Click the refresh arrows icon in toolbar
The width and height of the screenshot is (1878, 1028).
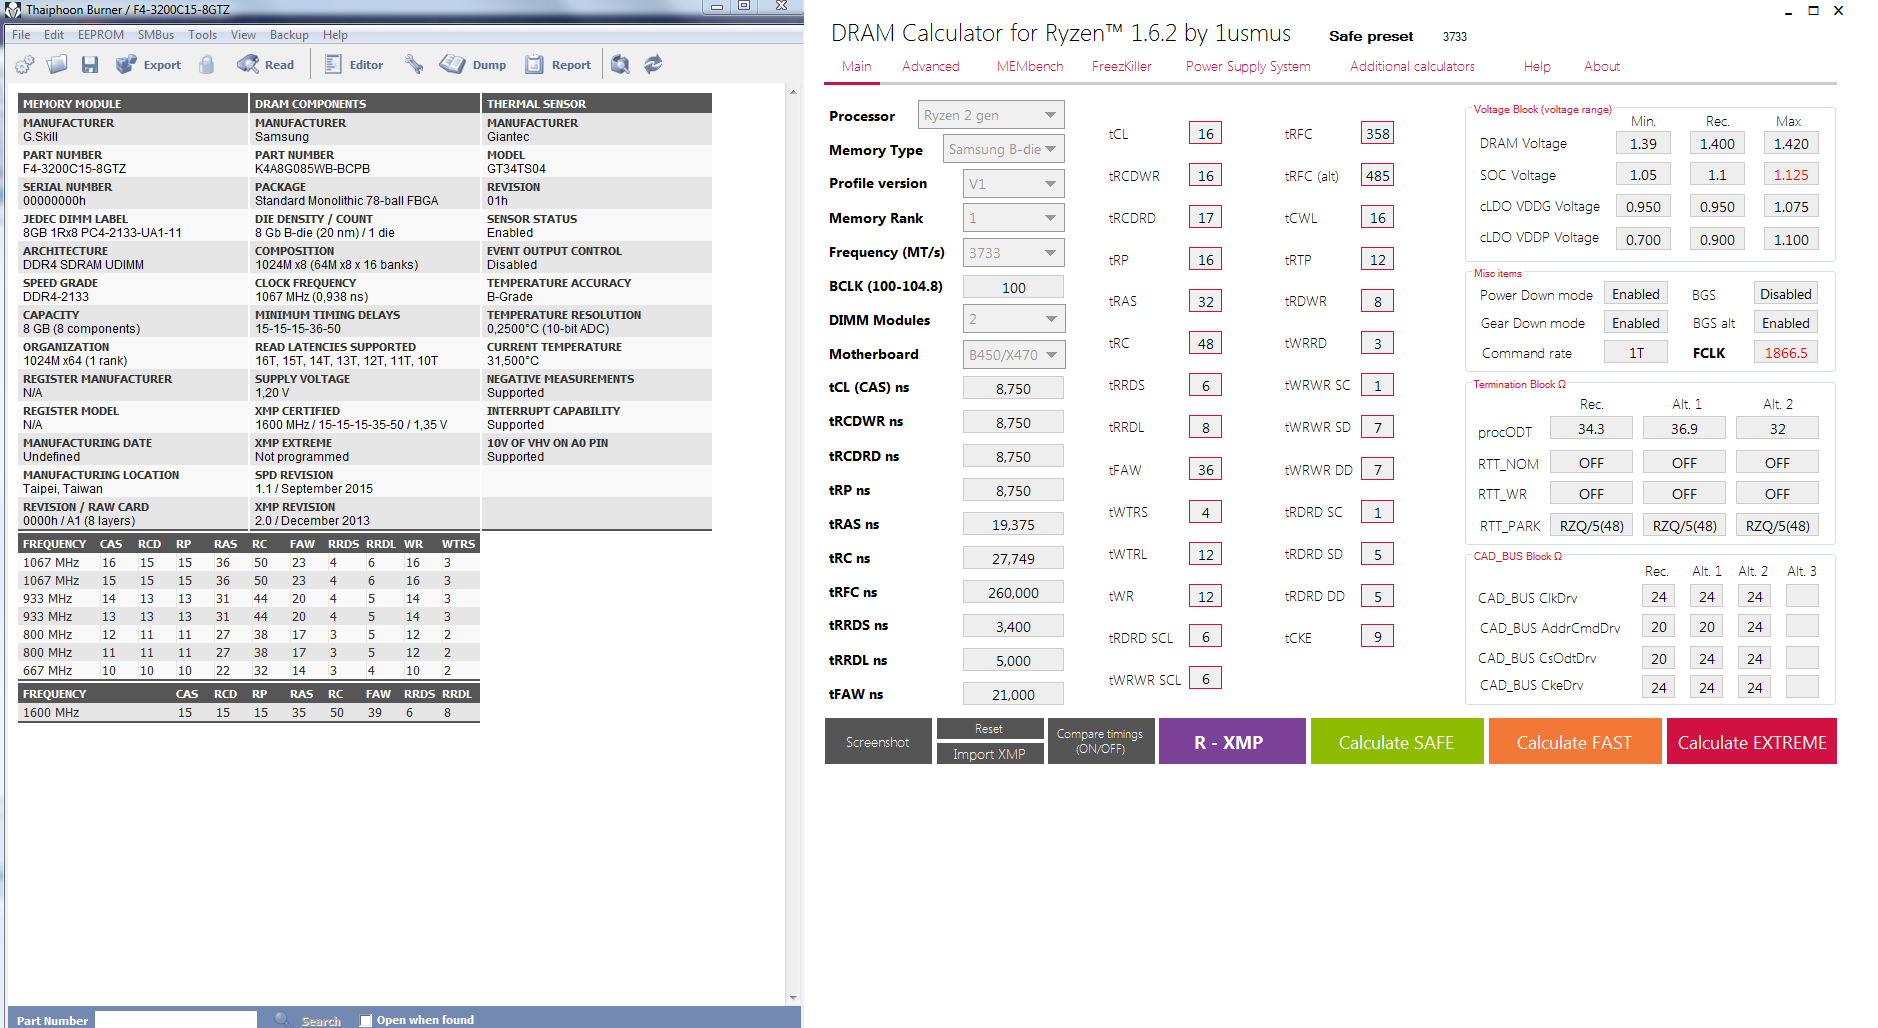653,65
